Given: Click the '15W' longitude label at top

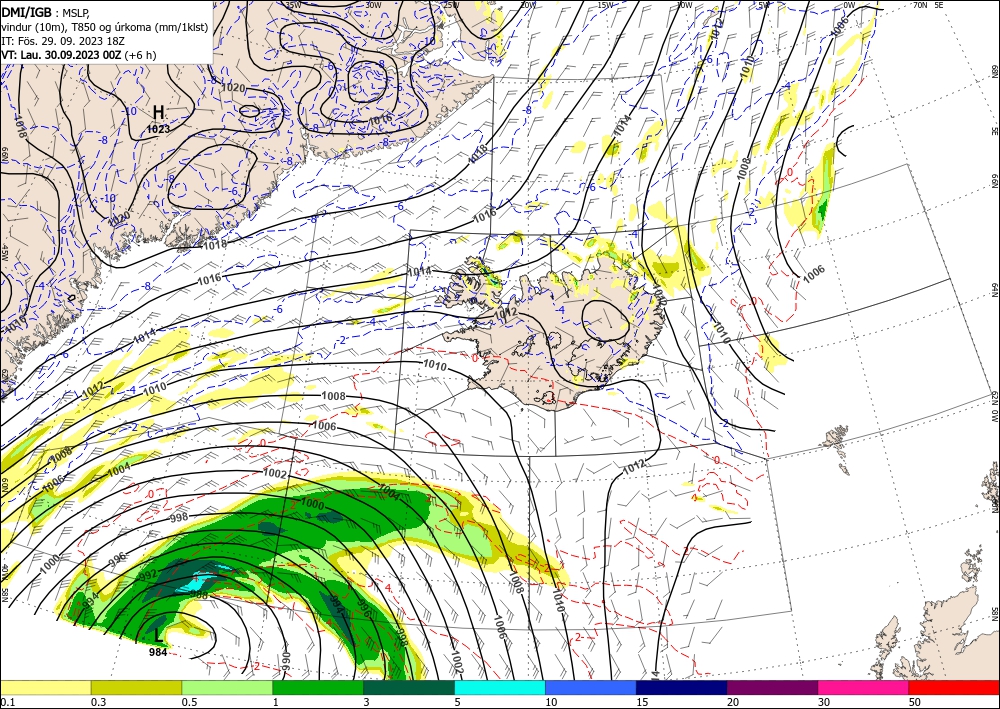Looking at the screenshot, I should point(605,4).
